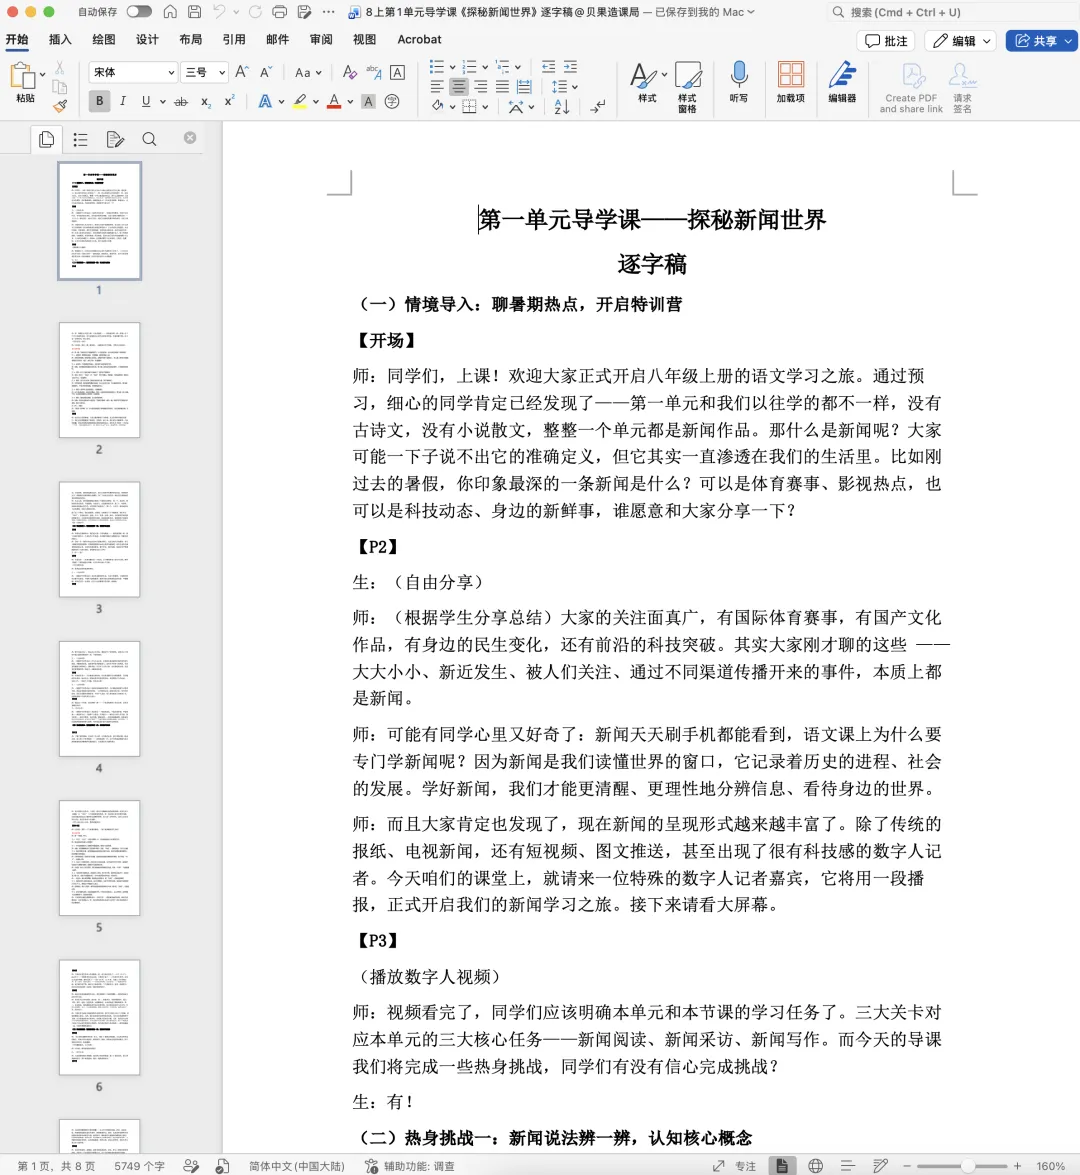Click language 简体中文(中国大陆) in status bar
Image resolution: width=1080 pixels, height=1175 pixels.
click(x=297, y=1166)
